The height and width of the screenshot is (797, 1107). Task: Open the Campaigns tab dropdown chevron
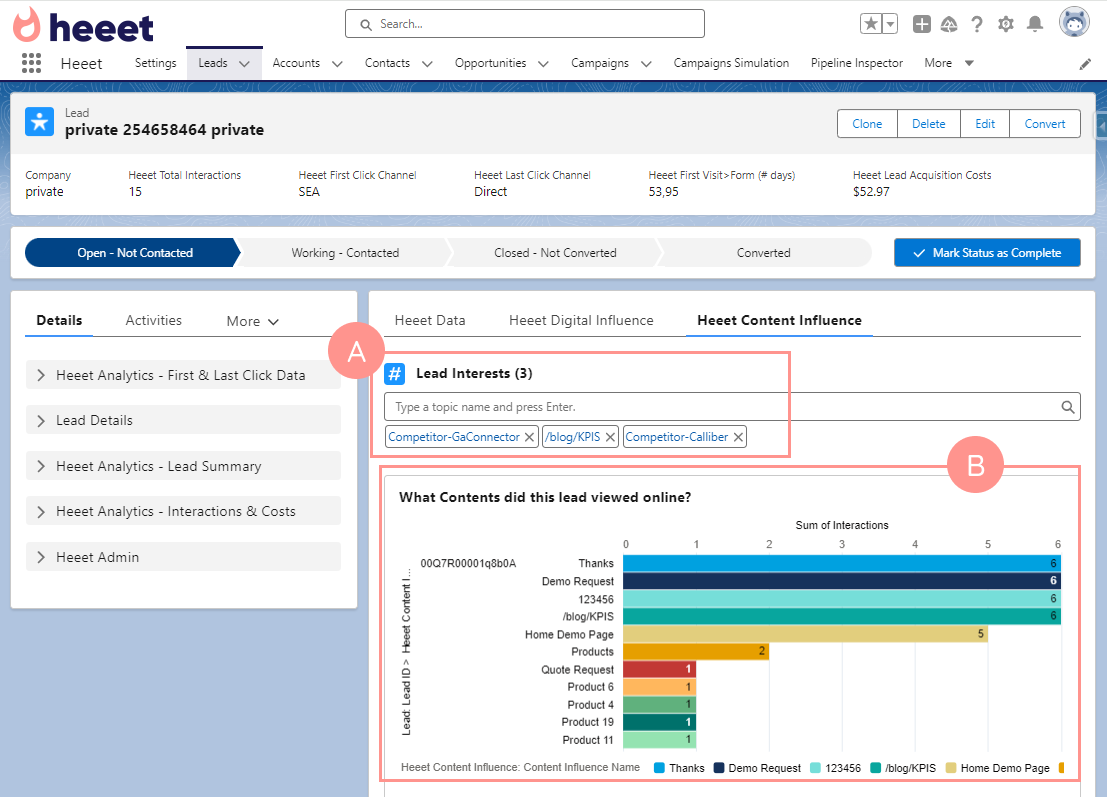point(646,64)
